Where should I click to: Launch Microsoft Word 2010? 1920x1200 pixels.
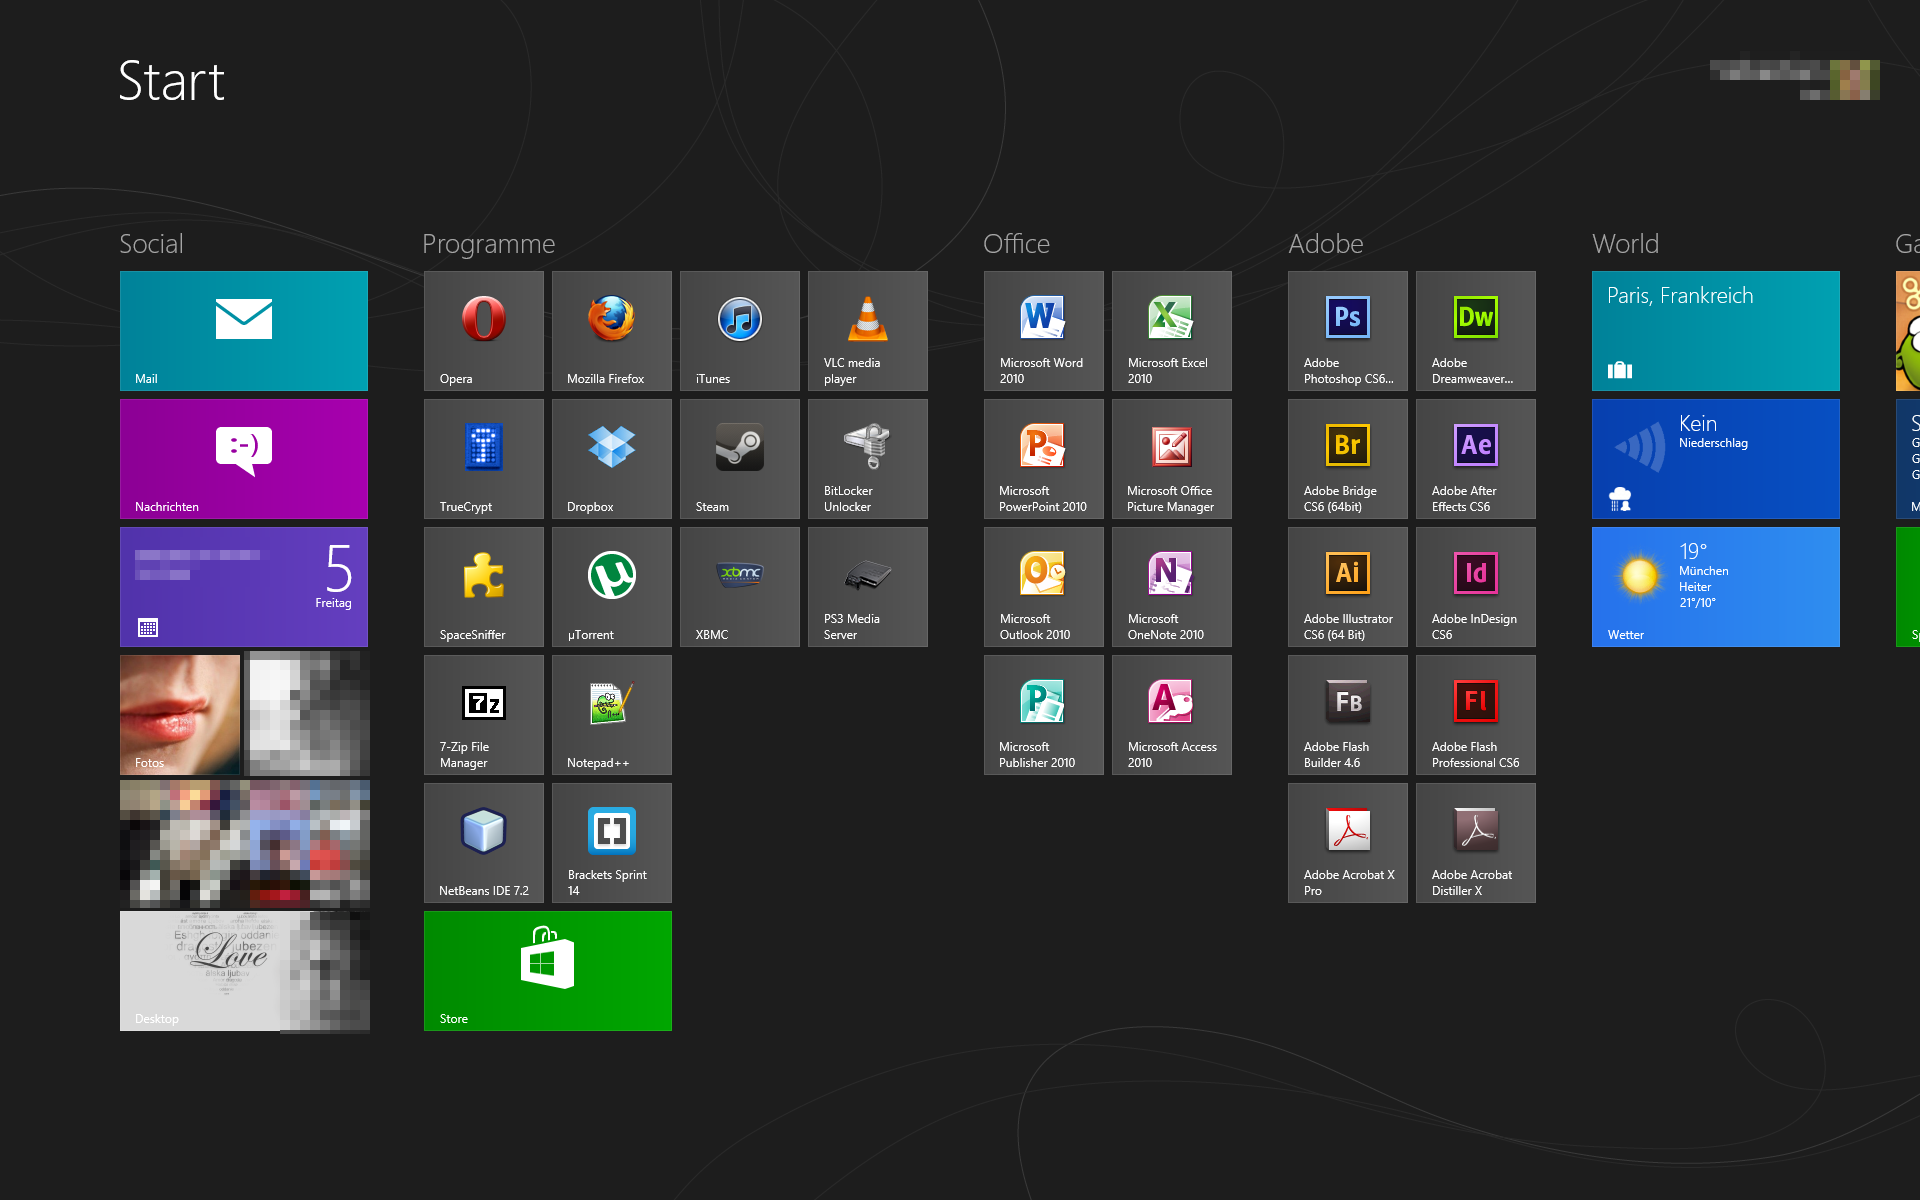[1043, 330]
